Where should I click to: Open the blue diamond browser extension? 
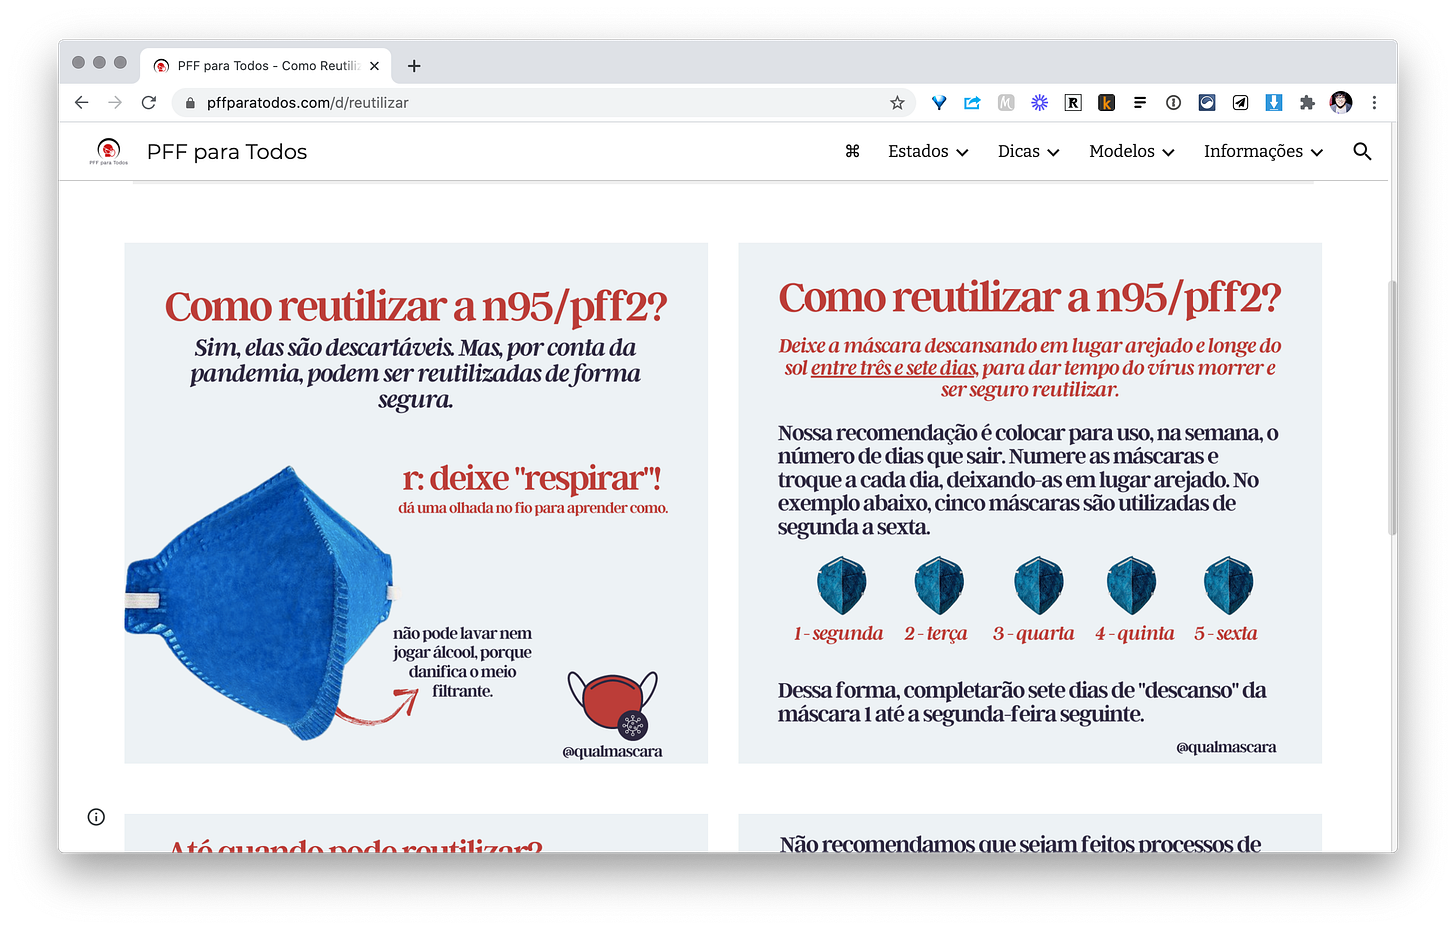939,103
